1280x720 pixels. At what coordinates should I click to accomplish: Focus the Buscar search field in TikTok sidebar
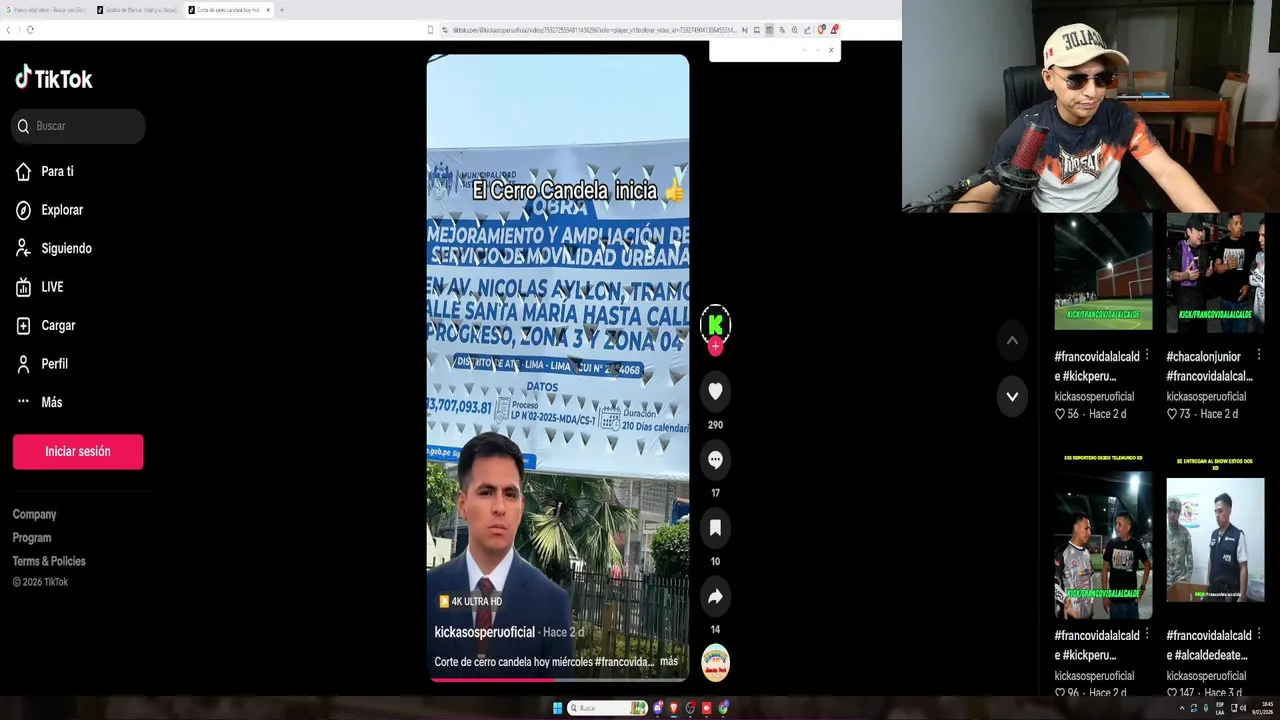[x=79, y=126]
